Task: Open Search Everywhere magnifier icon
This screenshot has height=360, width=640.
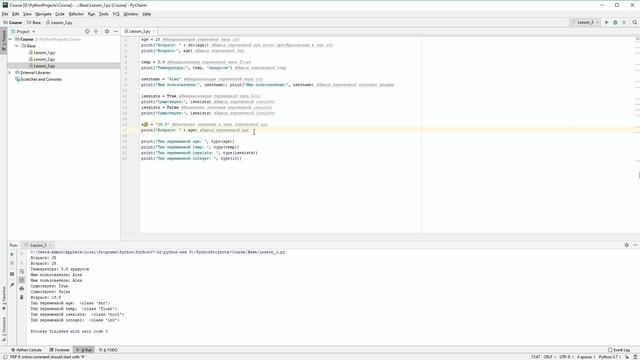Action: [x=635, y=22]
